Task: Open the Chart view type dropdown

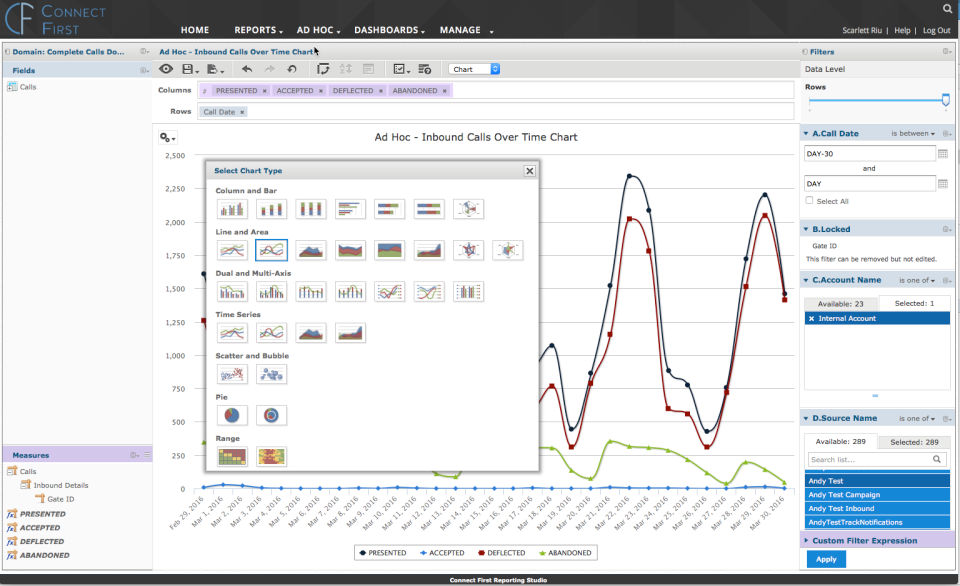Action: tap(475, 69)
